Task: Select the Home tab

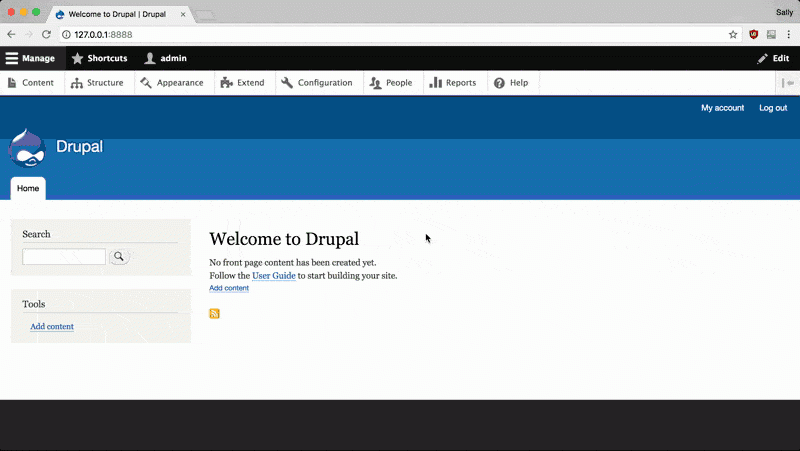Action: pyautogui.click(x=28, y=188)
